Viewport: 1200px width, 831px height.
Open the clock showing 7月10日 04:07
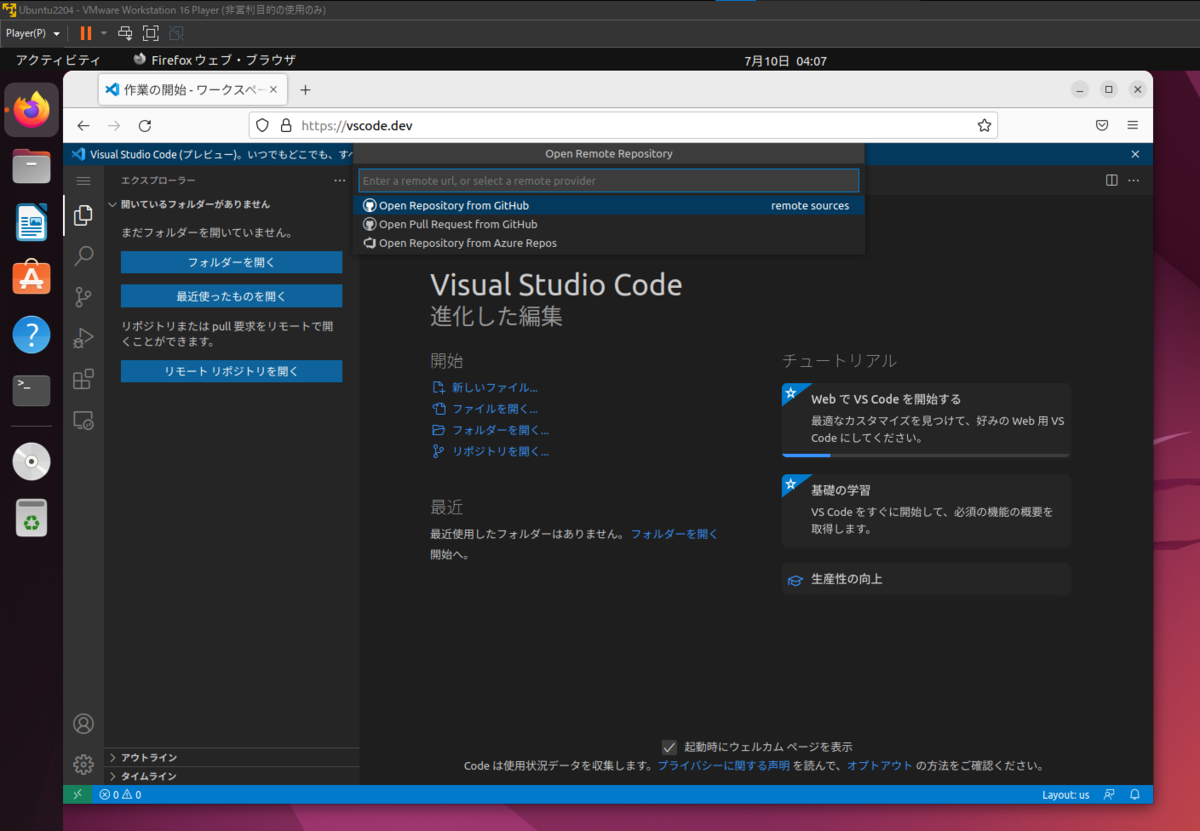[x=785, y=61]
